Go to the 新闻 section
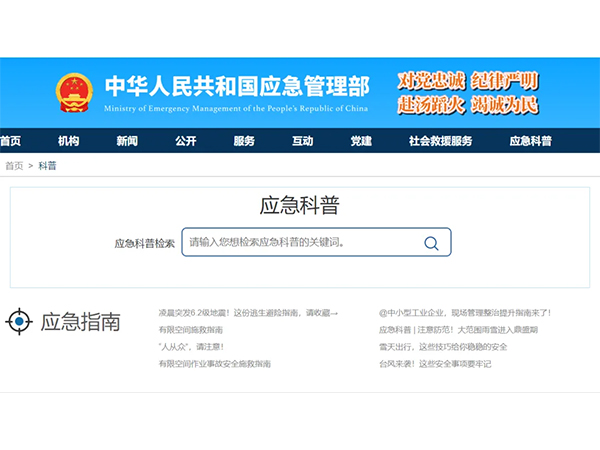 click(127, 141)
